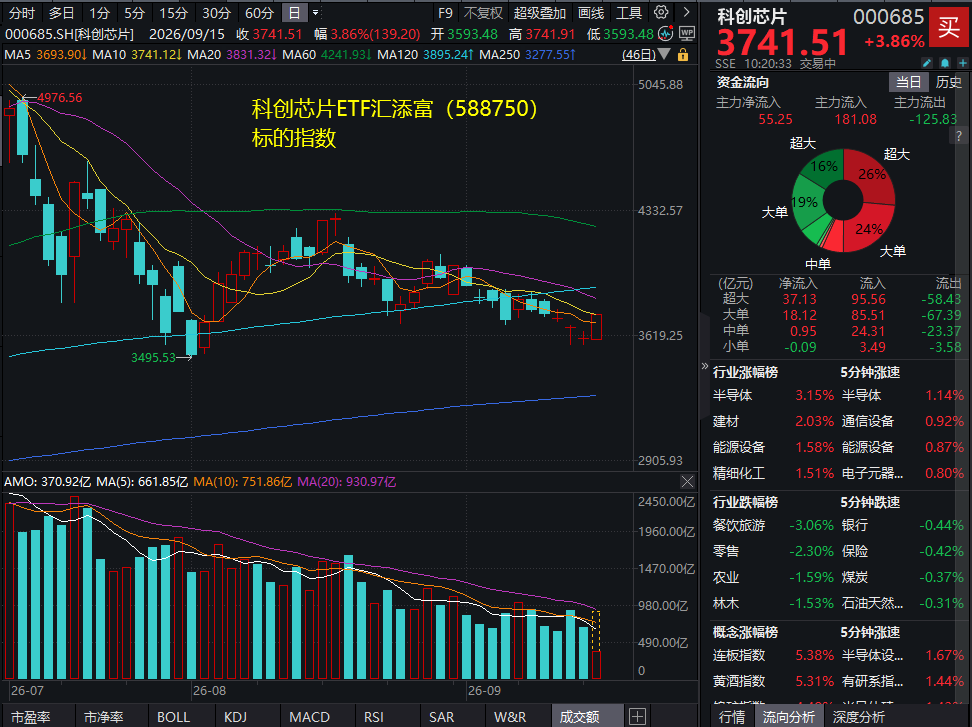This screenshot has width=972, height=727.
Task: Add a new indicator with plus box
Action: coord(638,716)
